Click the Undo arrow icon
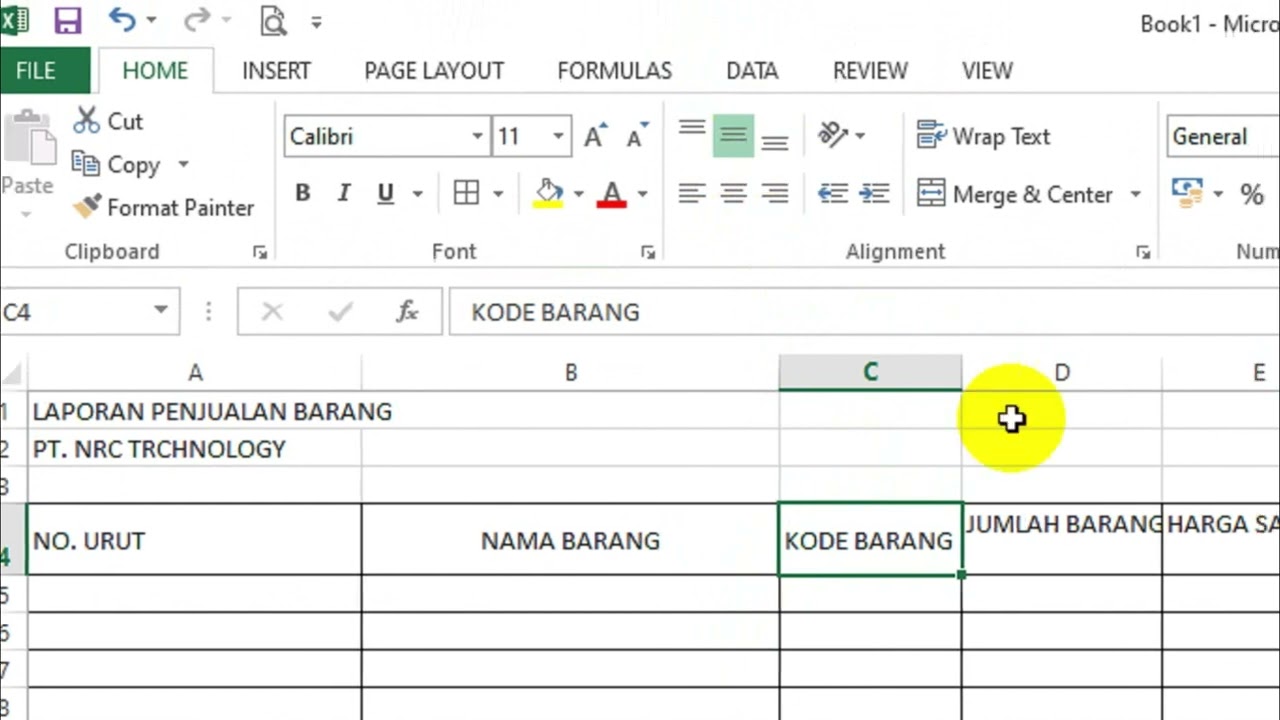1280x720 pixels. 122,19
